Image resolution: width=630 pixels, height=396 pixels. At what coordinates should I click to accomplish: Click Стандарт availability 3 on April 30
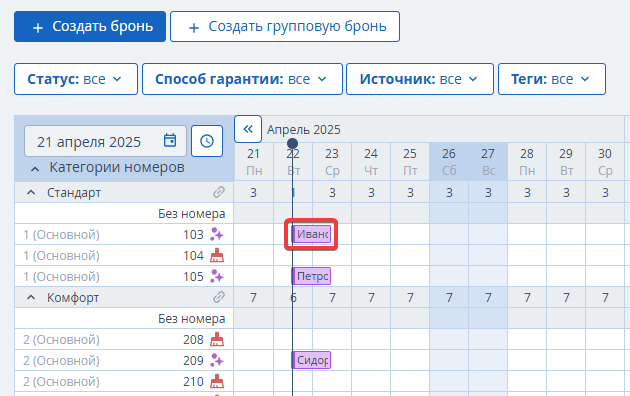coord(605,193)
